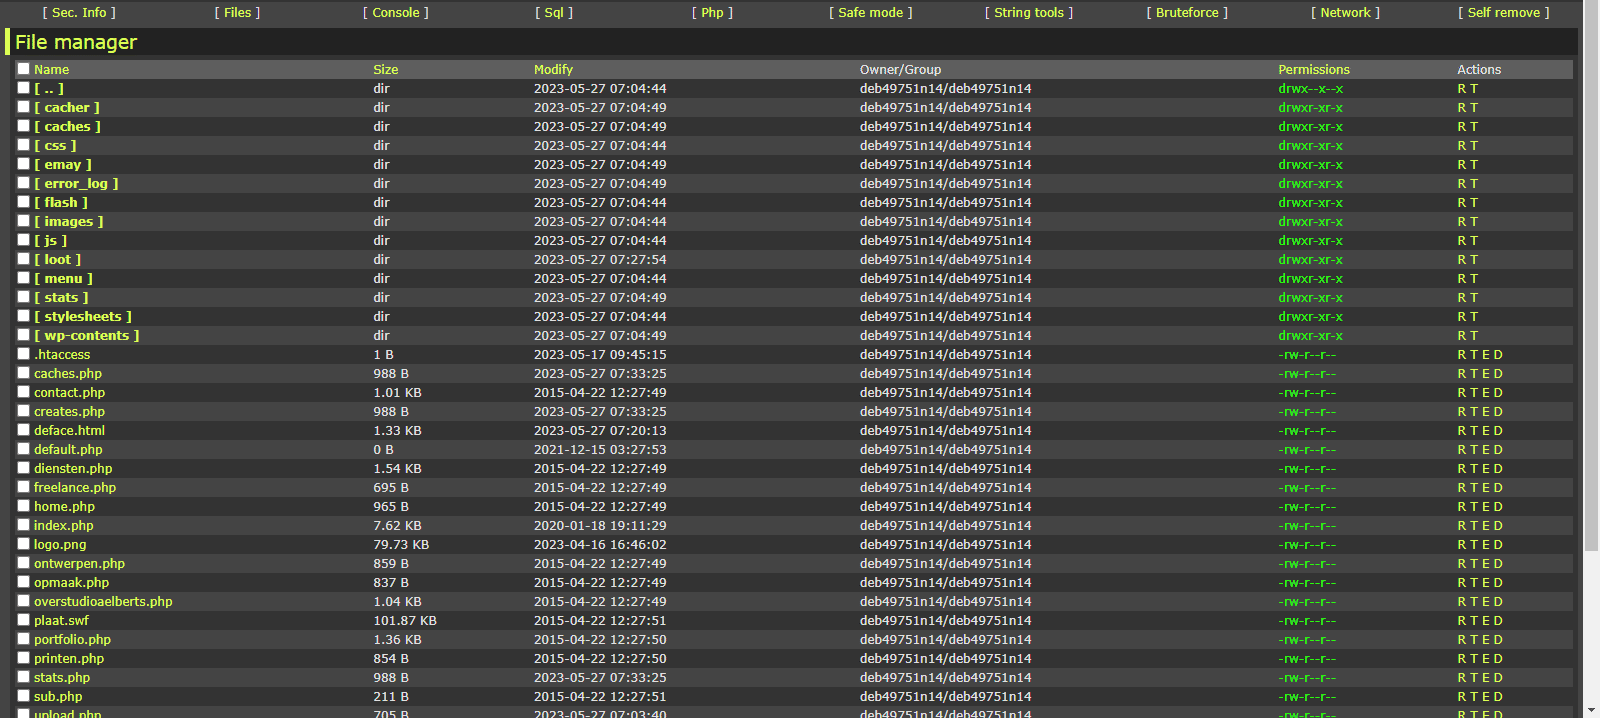Open the menu directory
The image size is (1600, 718).
pos(63,279)
